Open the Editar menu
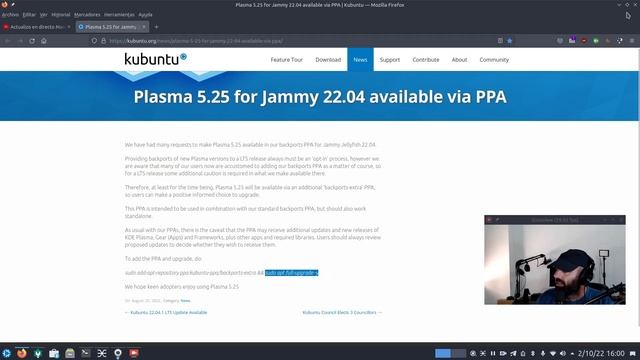Image resolution: width=640 pixels, height=360 pixels. coord(29,15)
